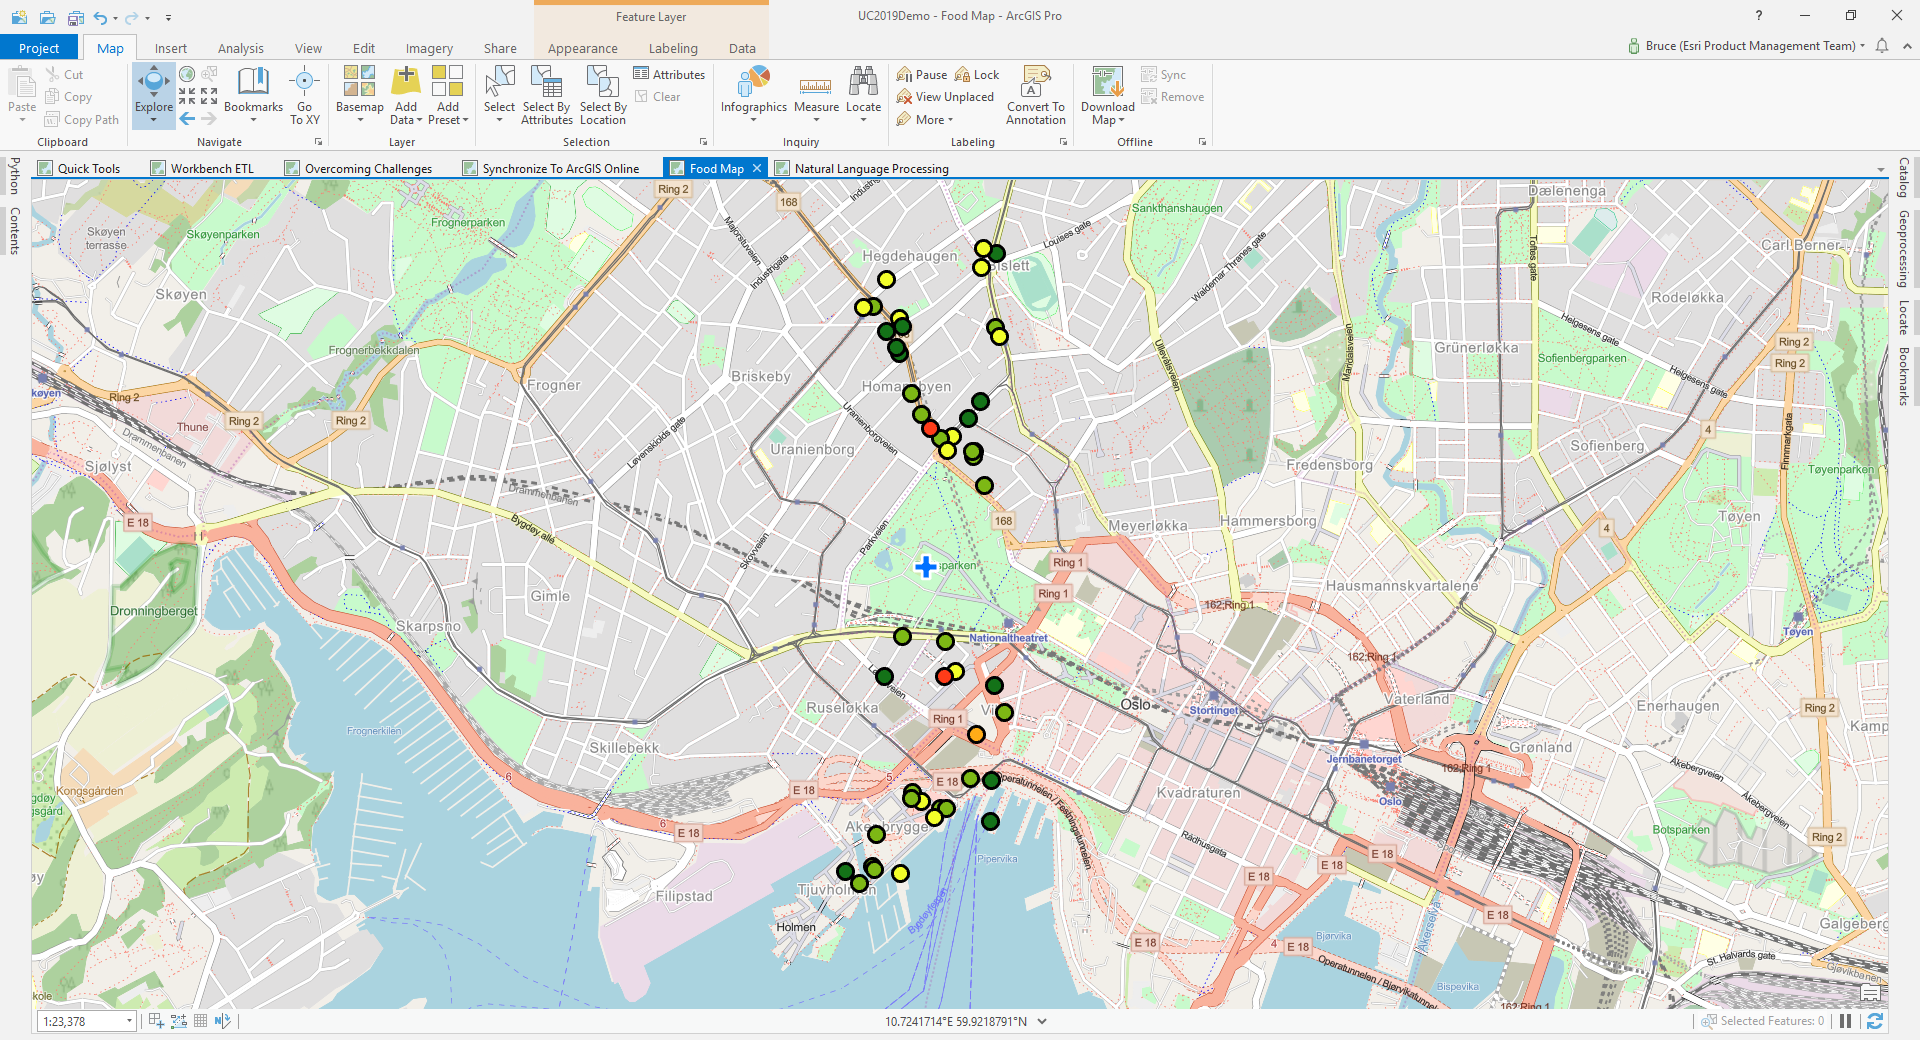The width and height of the screenshot is (1920, 1040).
Task: Expand the map scale dropdown
Action: [129, 1021]
